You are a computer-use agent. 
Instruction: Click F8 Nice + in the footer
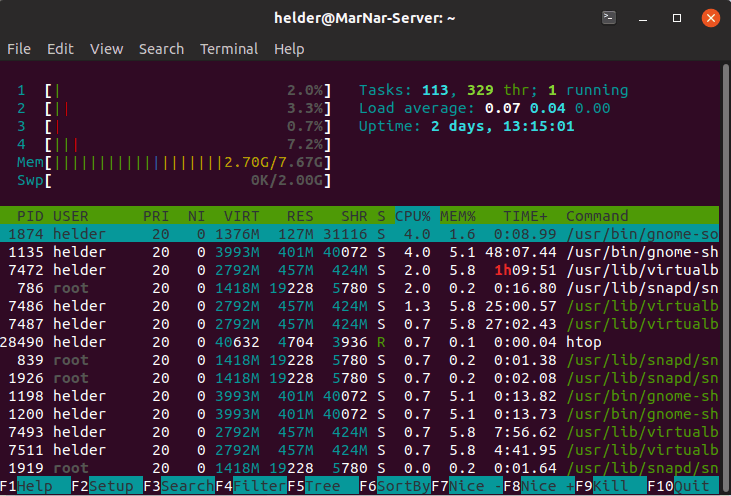pos(539,486)
